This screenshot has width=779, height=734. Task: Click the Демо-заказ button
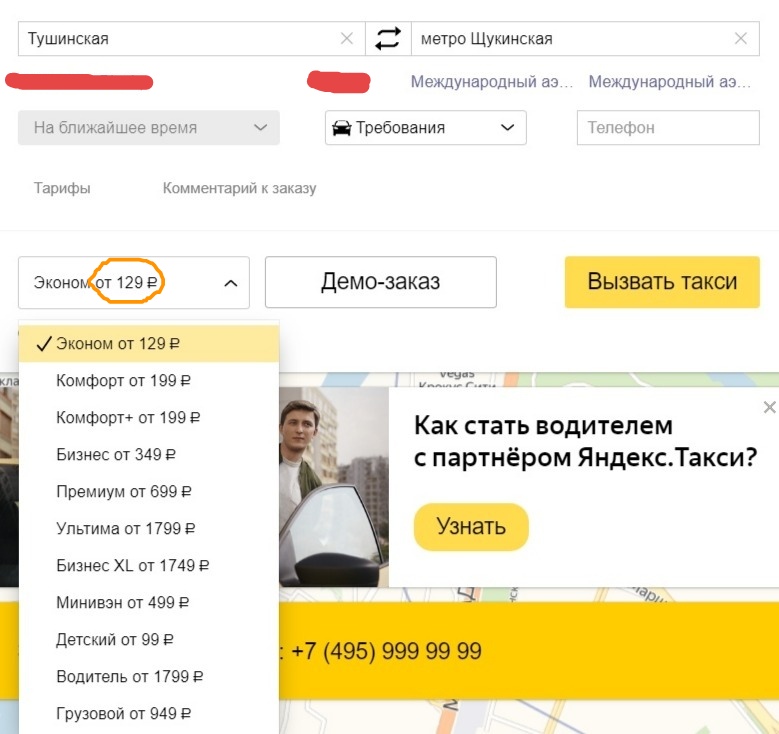[x=381, y=282]
